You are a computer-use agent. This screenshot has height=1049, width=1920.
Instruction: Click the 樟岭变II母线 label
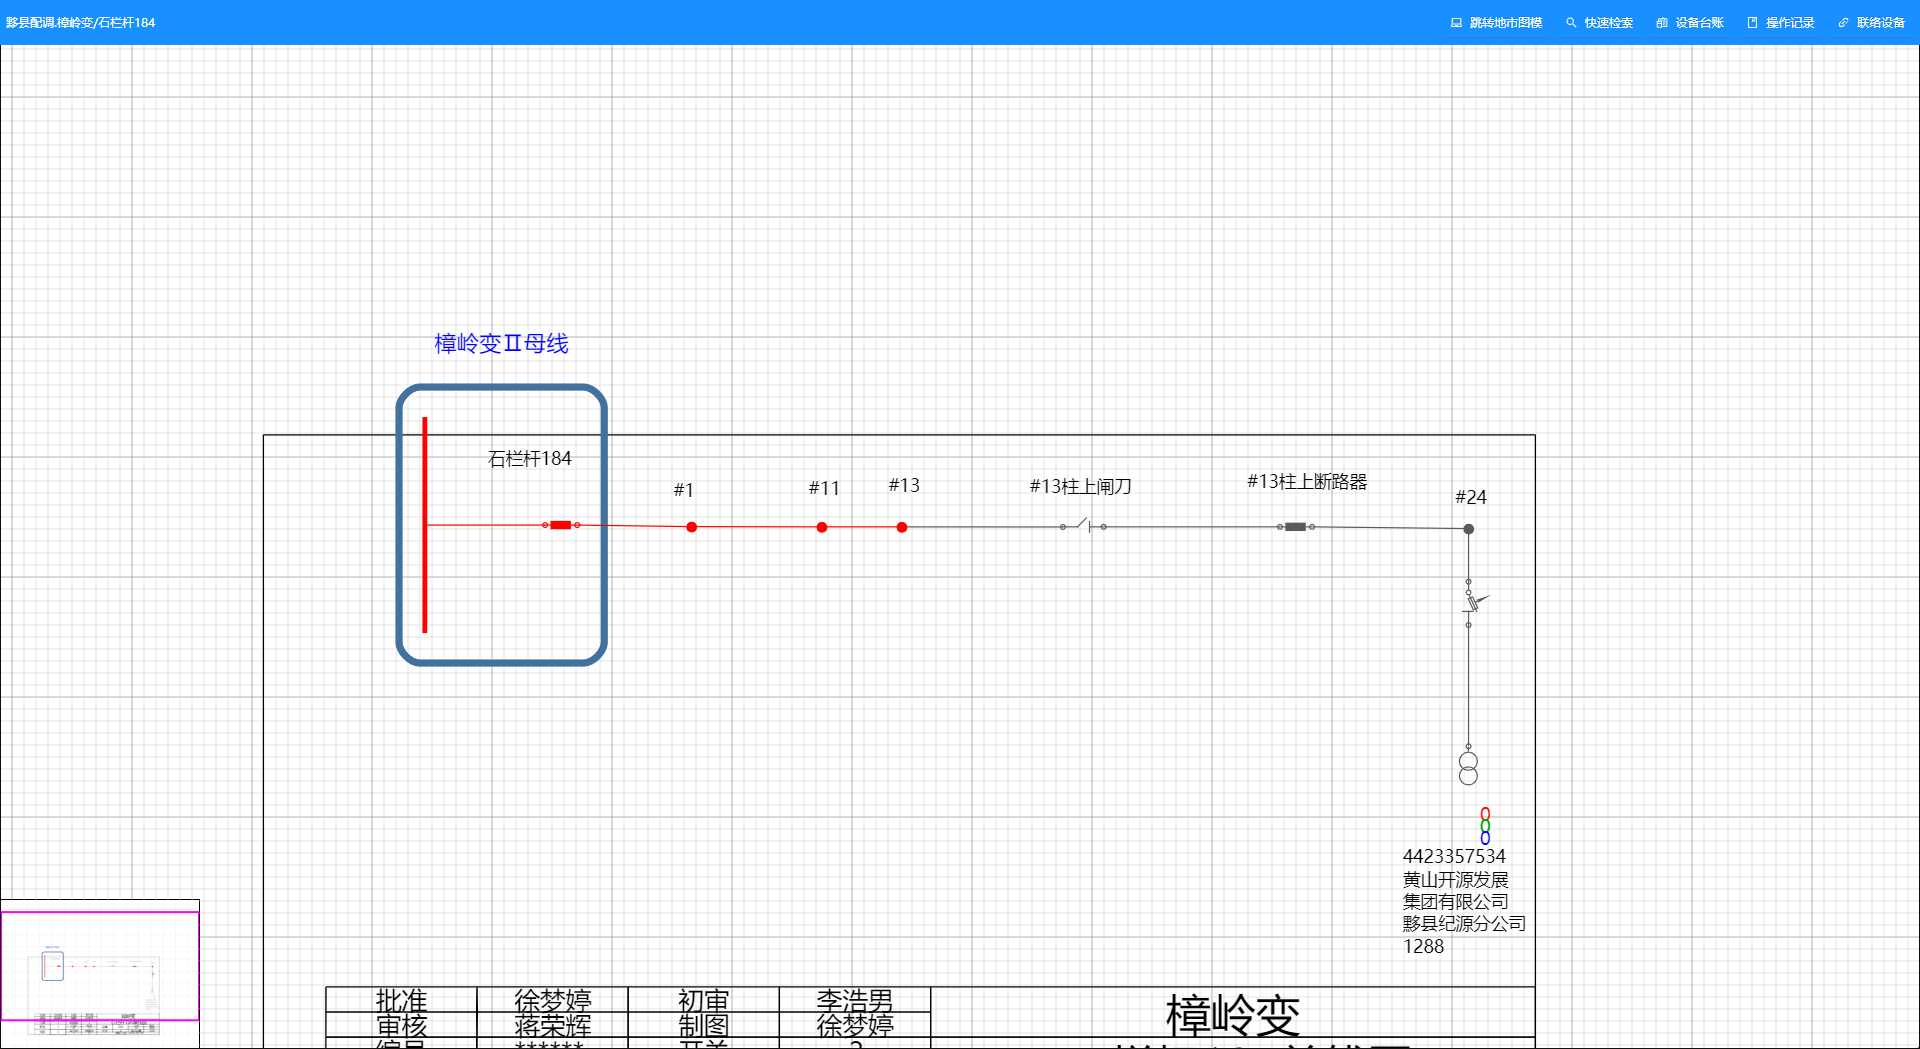[x=501, y=344]
